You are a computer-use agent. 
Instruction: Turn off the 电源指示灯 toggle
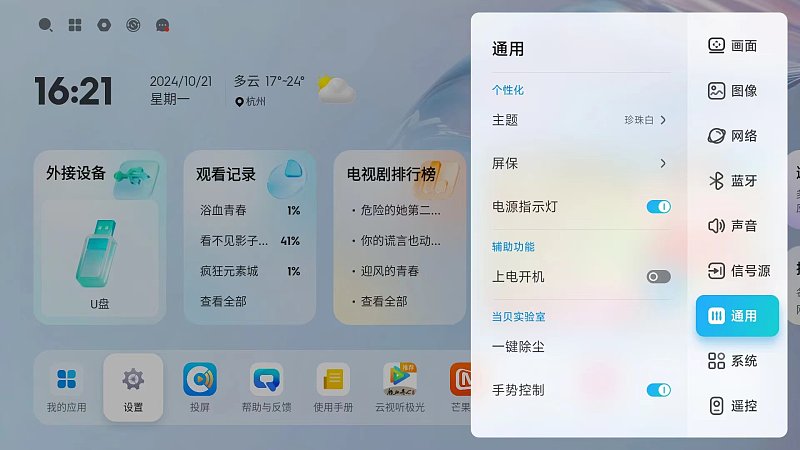pyautogui.click(x=659, y=207)
